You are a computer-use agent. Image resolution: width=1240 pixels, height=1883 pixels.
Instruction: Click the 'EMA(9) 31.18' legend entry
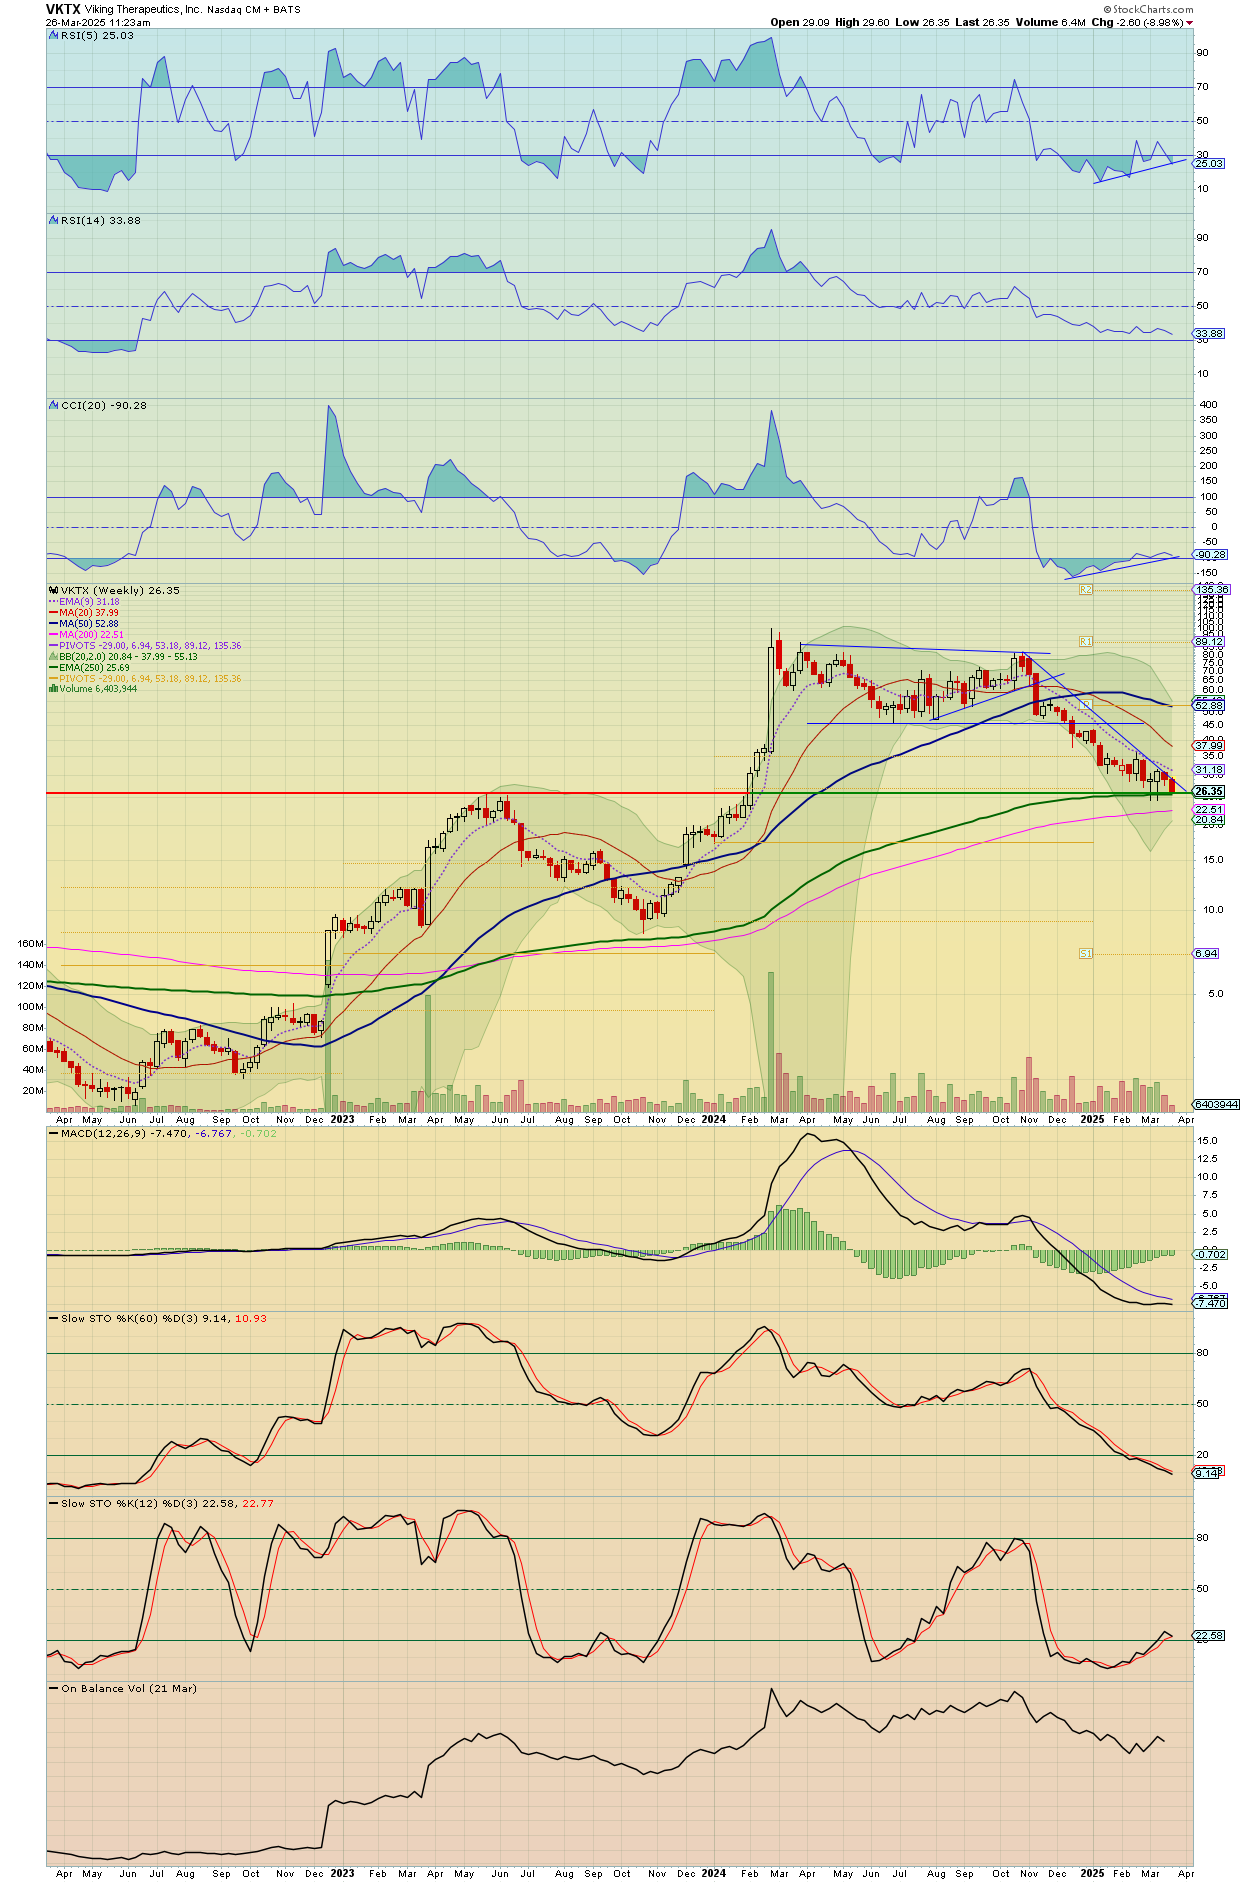pos(89,602)
